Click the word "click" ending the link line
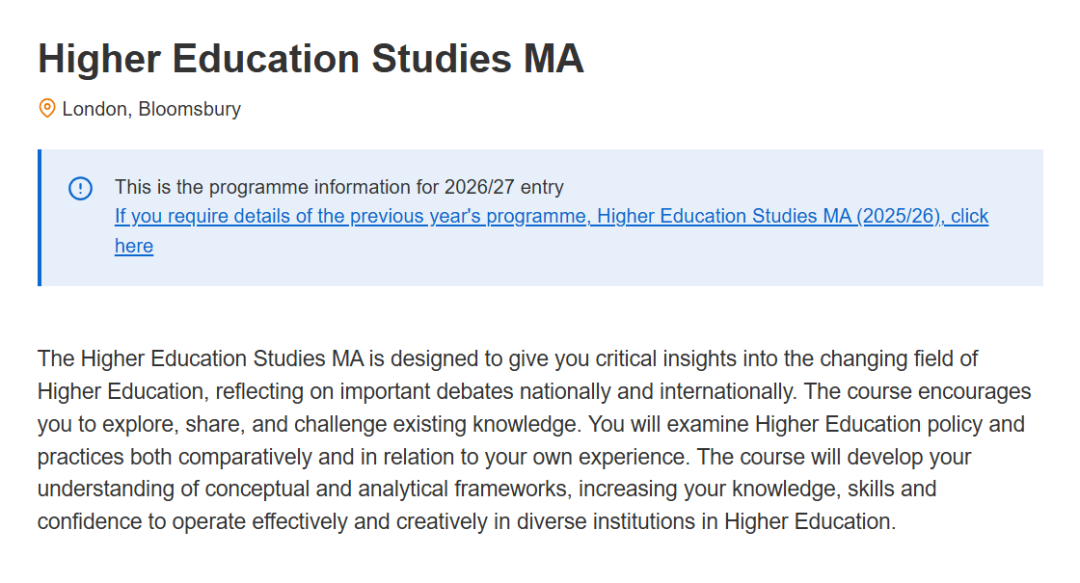The height and width of the screenshot is (583, 1080). (969, 217)
